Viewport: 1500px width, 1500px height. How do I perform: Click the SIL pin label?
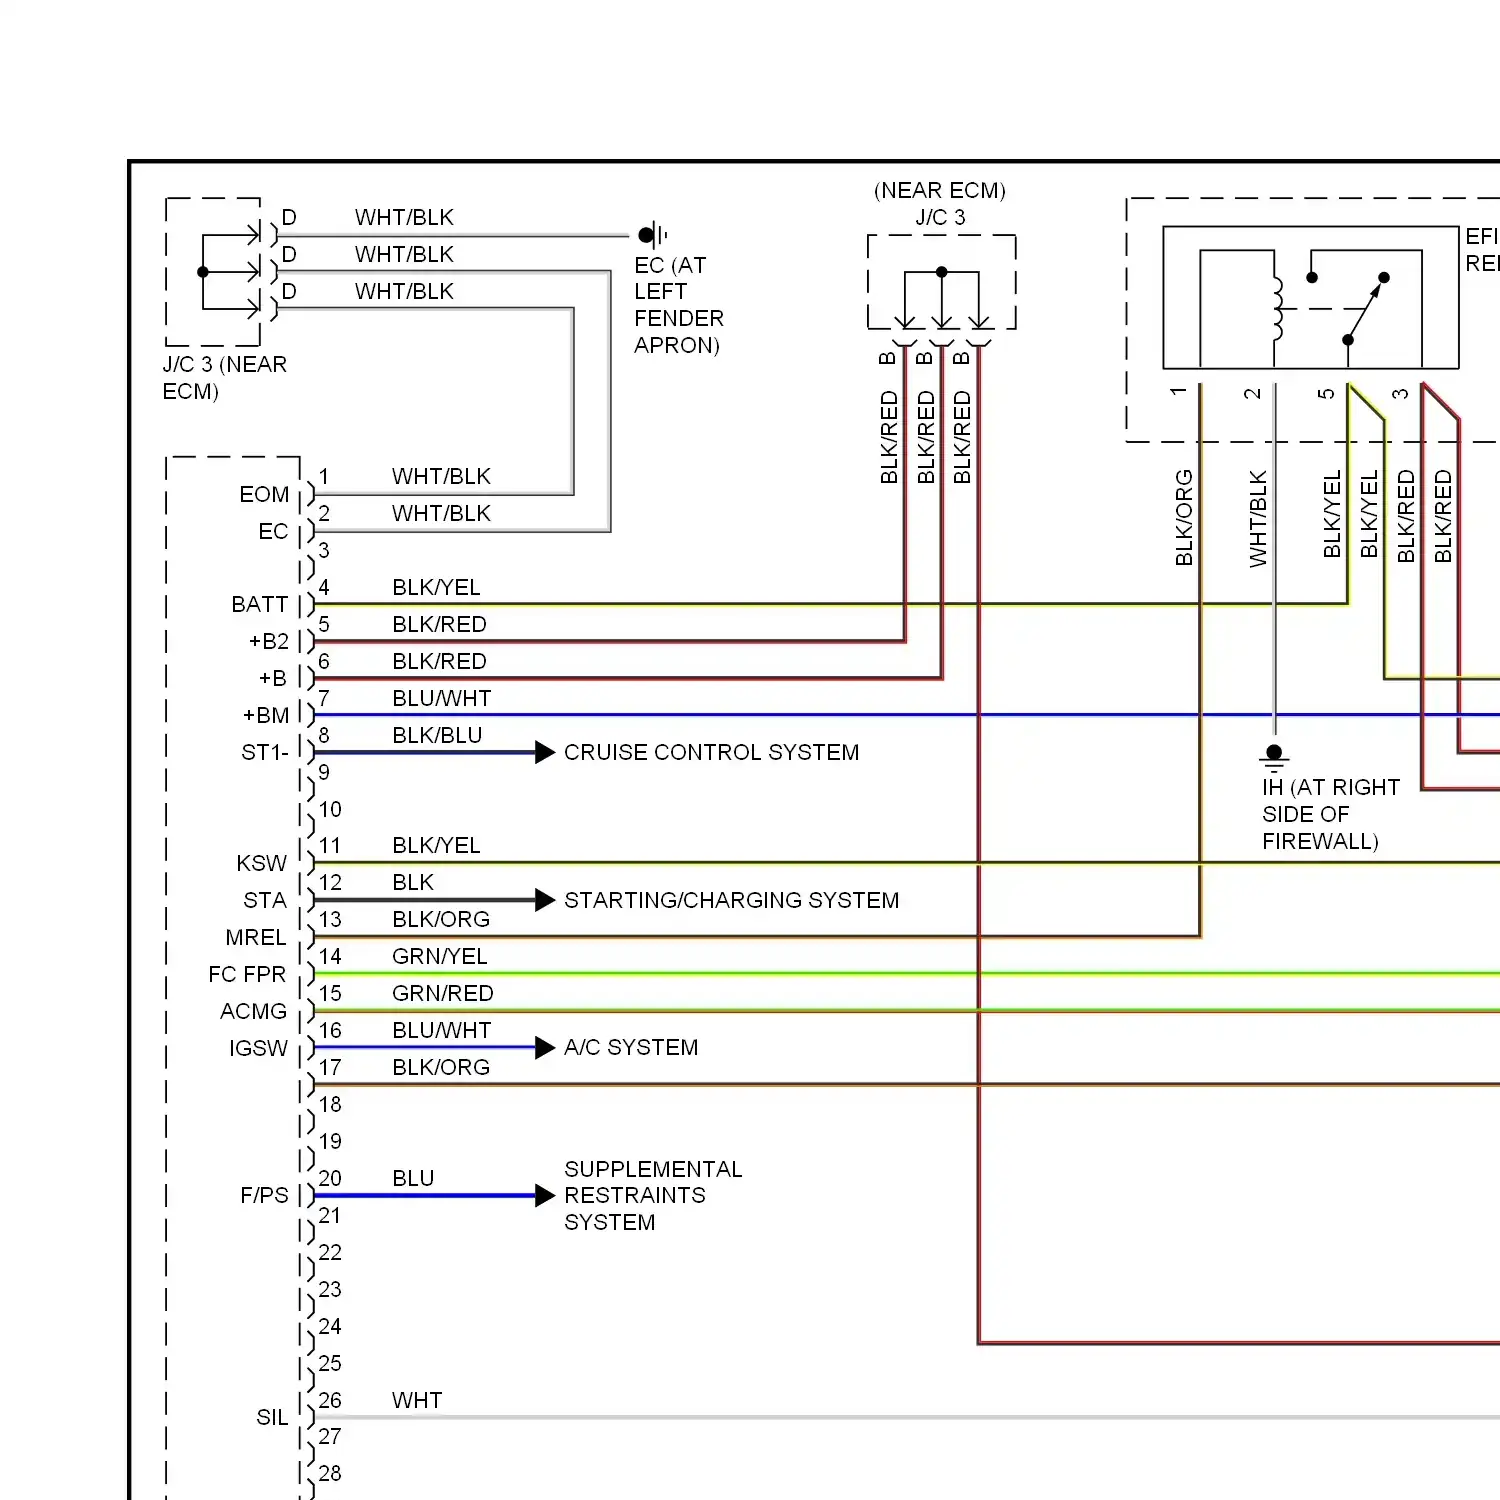click(x=272, y=1418)
